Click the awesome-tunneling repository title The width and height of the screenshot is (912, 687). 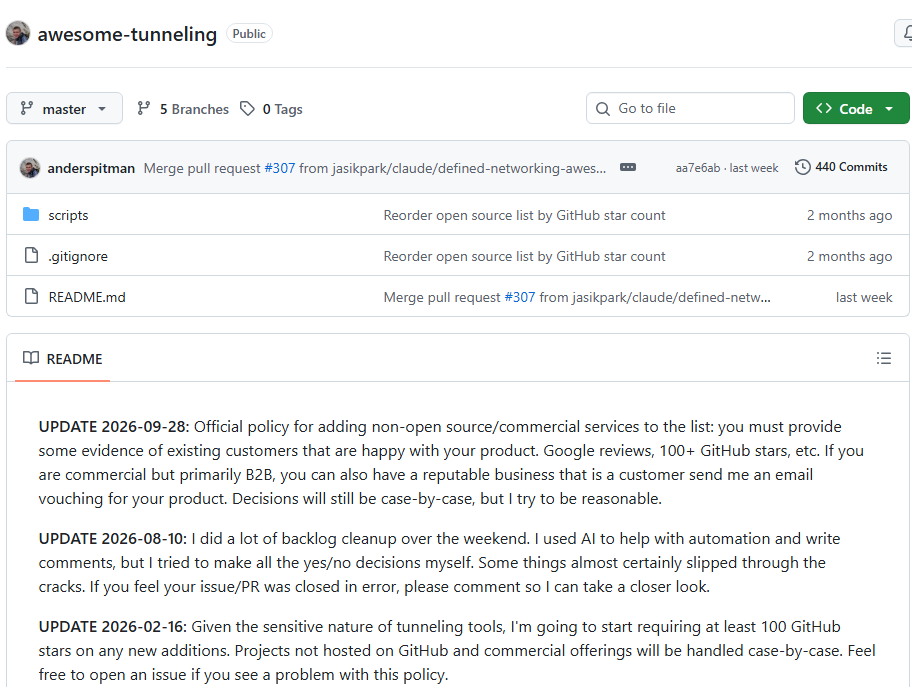(127, 34)
